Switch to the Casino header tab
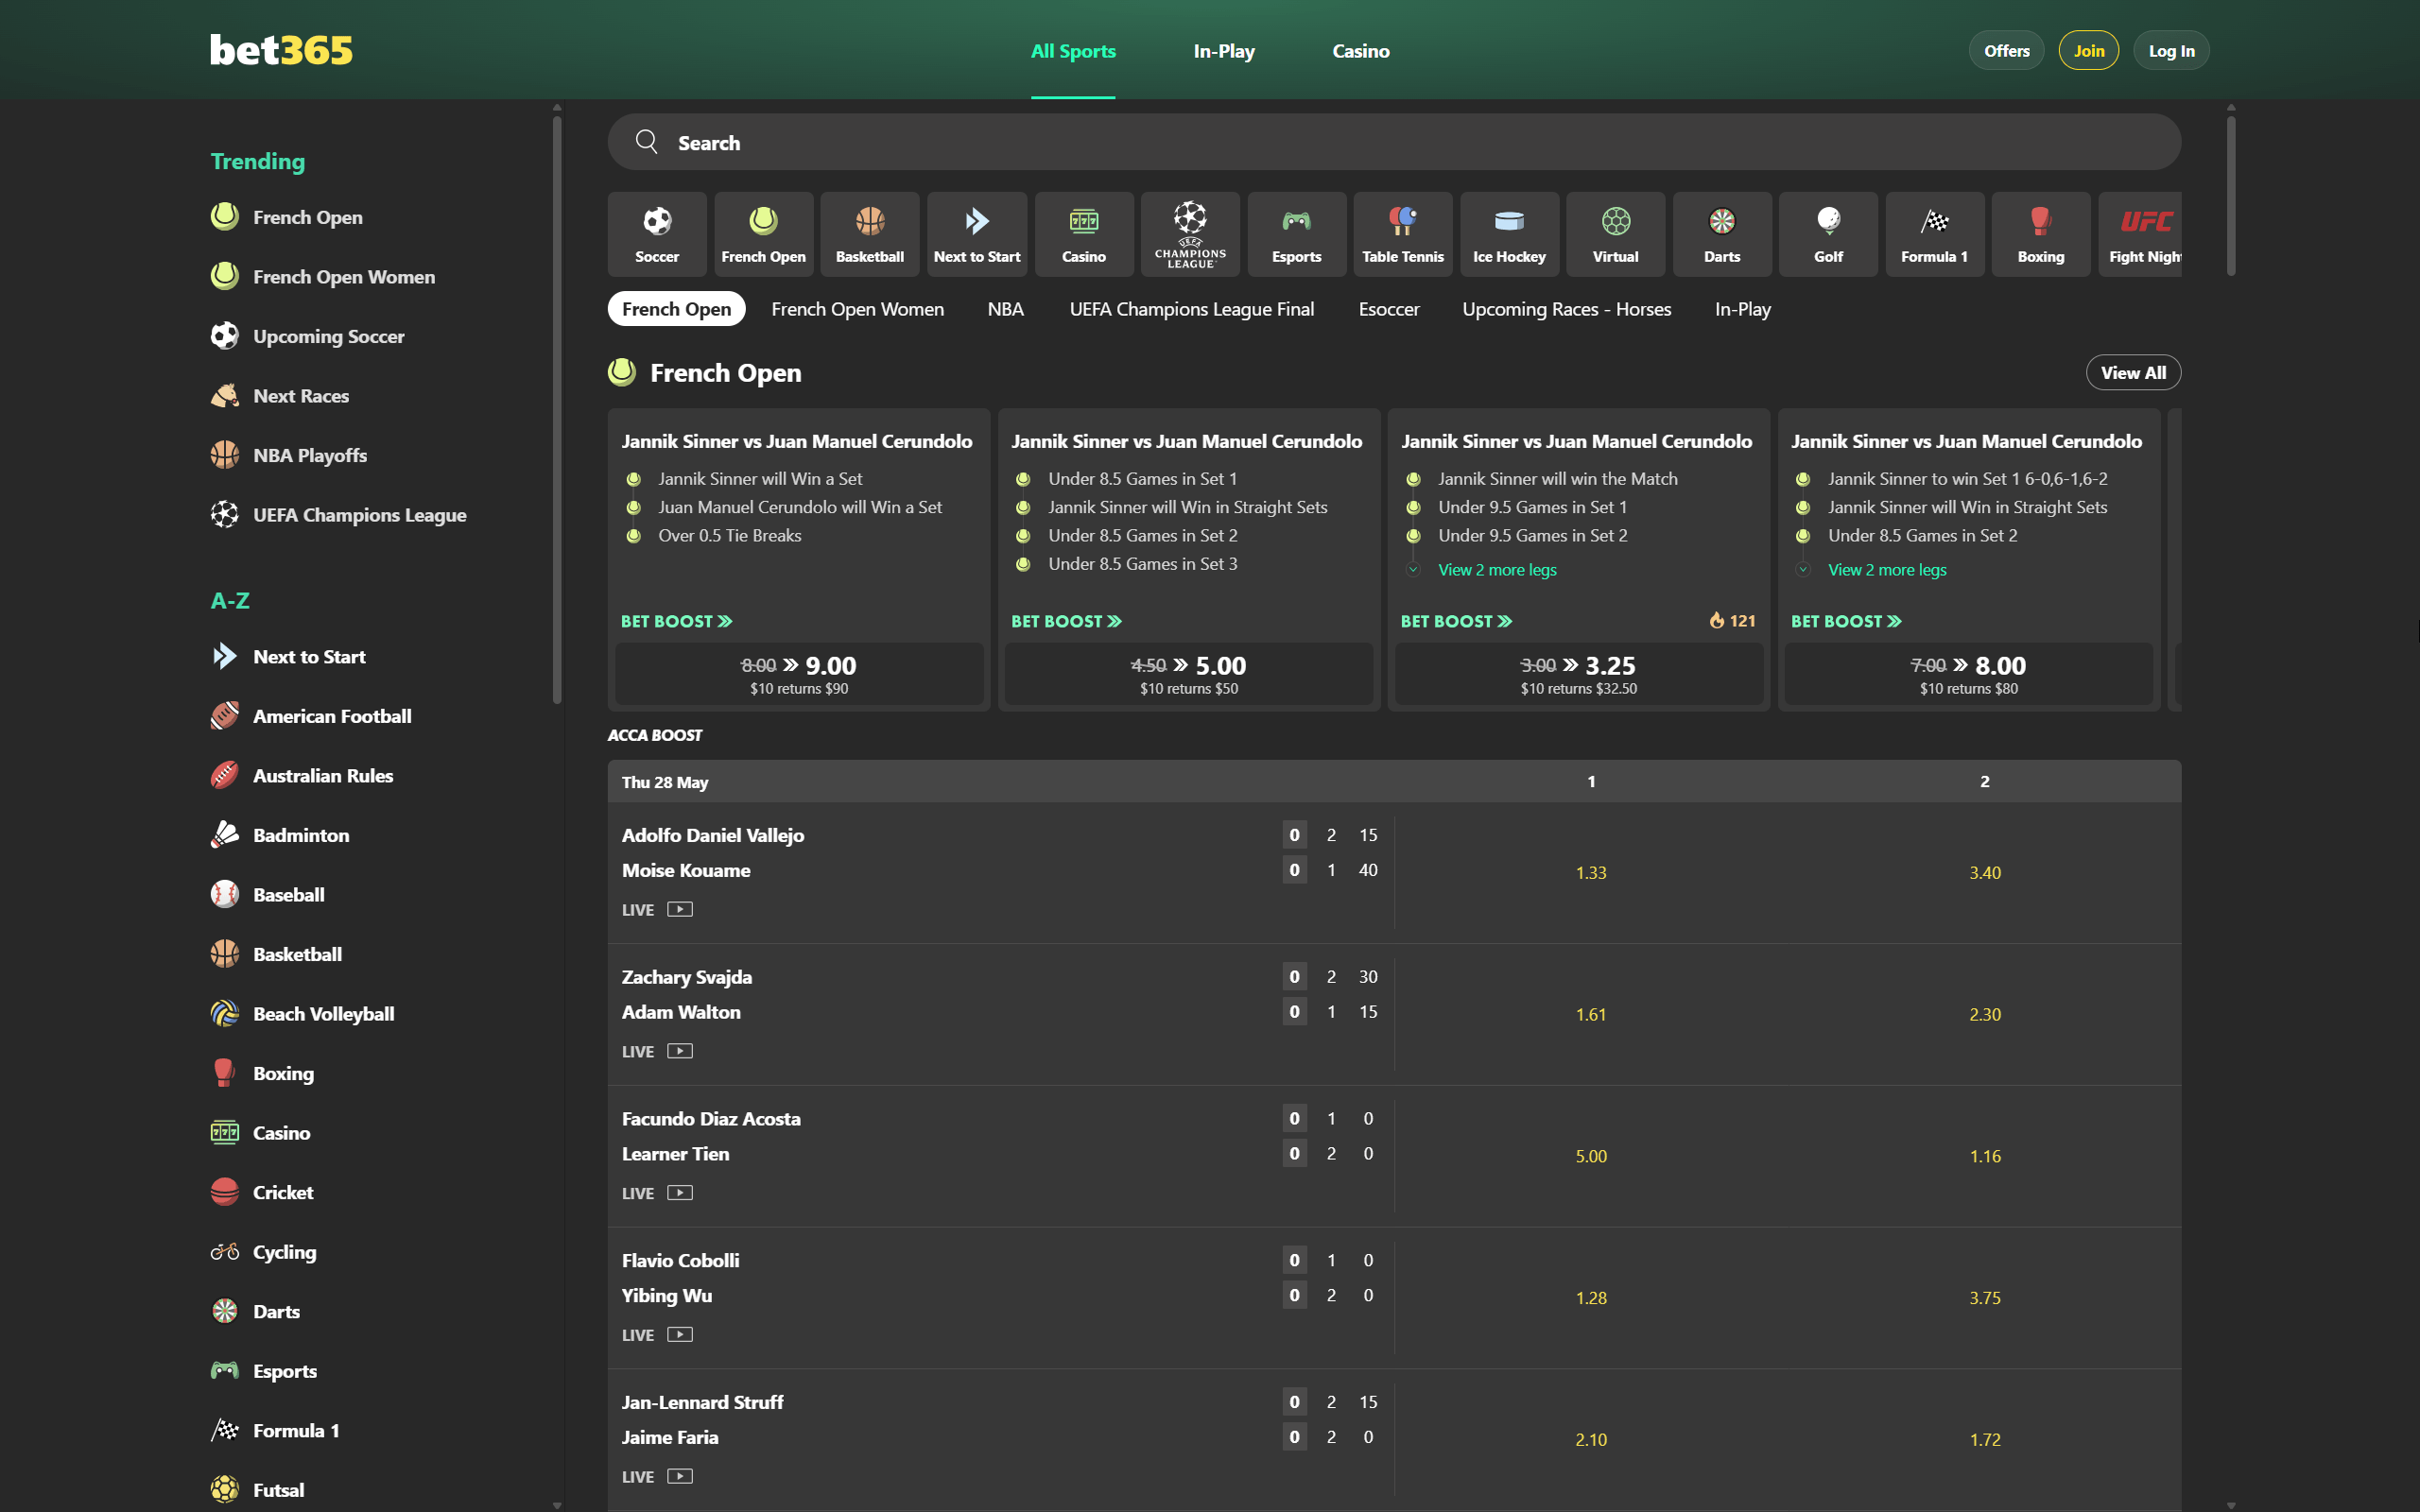Viewport: 2420px width, 1512px height. [1361, 51]
